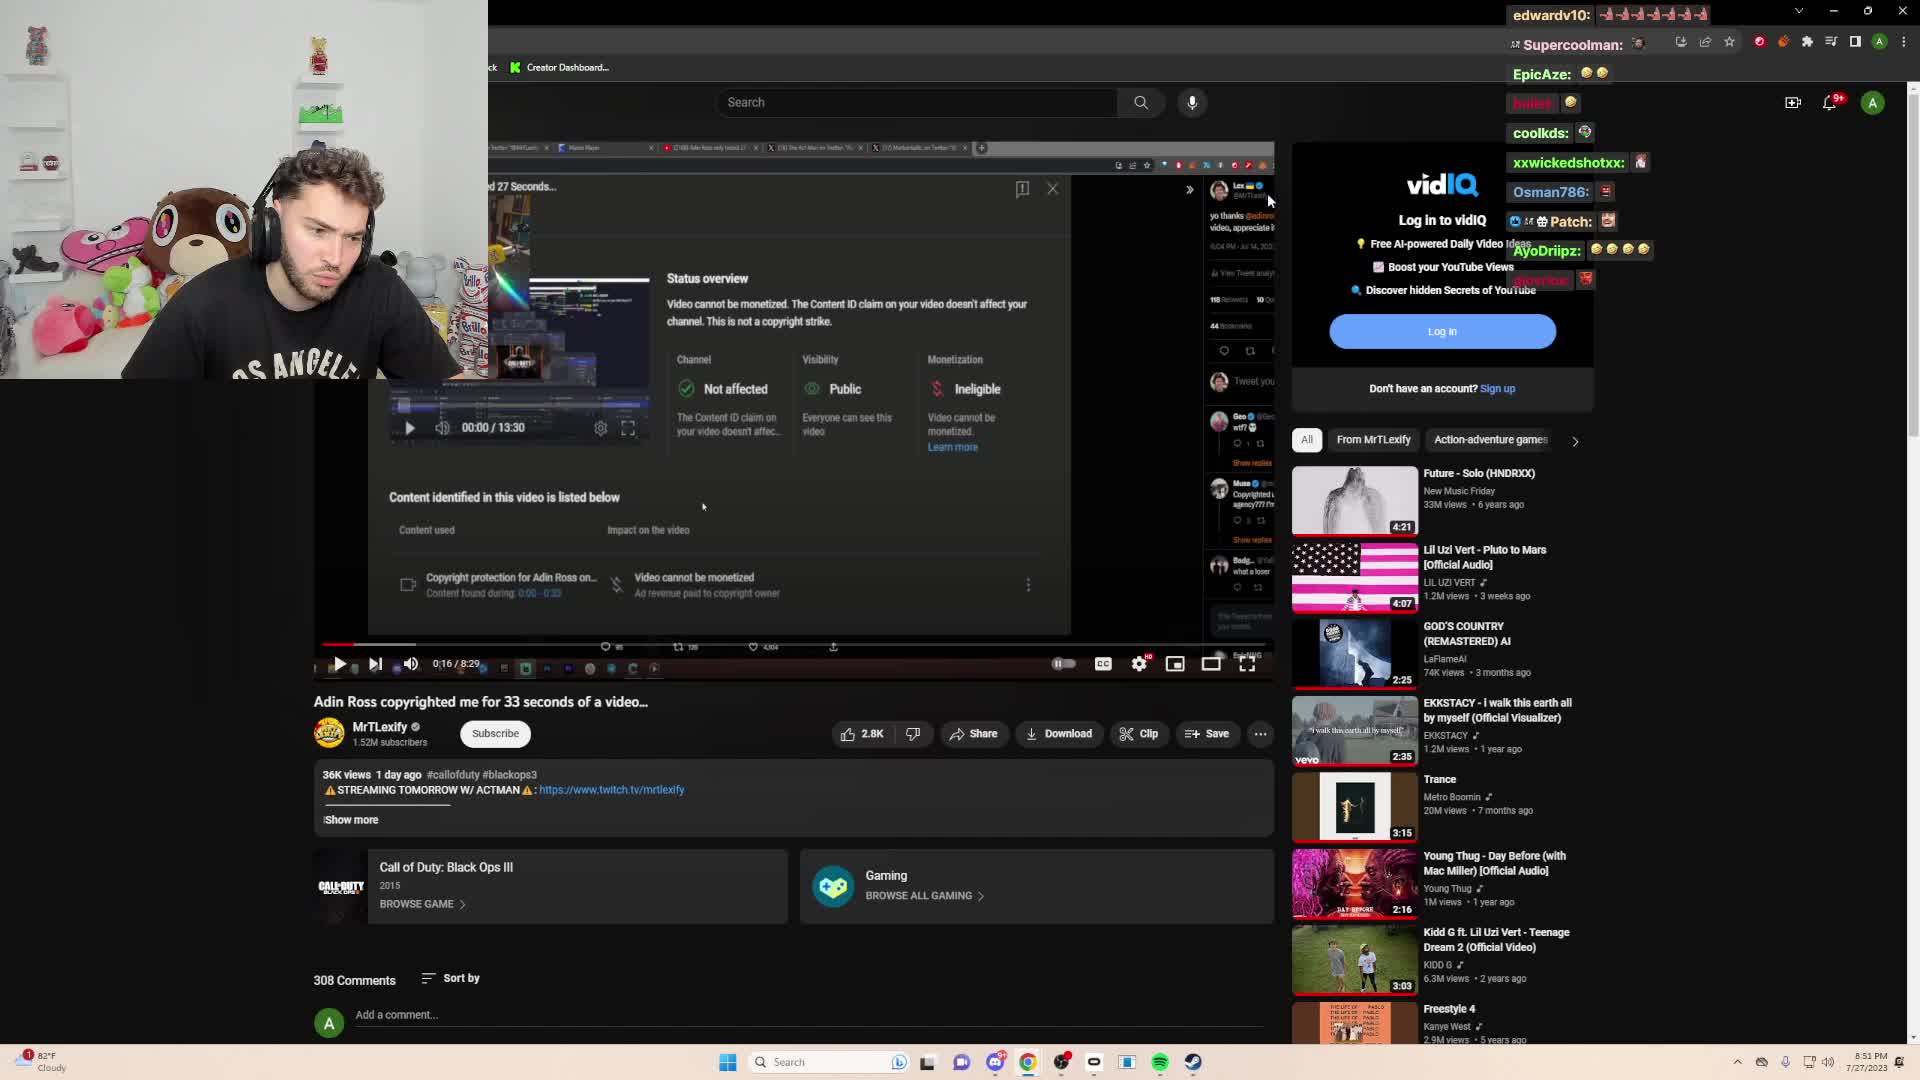Open Future - Solo (HNDRXX) thumbnail
Image resolution: width=1920 pixels, height=1080 pixels.
(x=1354, y=500)
